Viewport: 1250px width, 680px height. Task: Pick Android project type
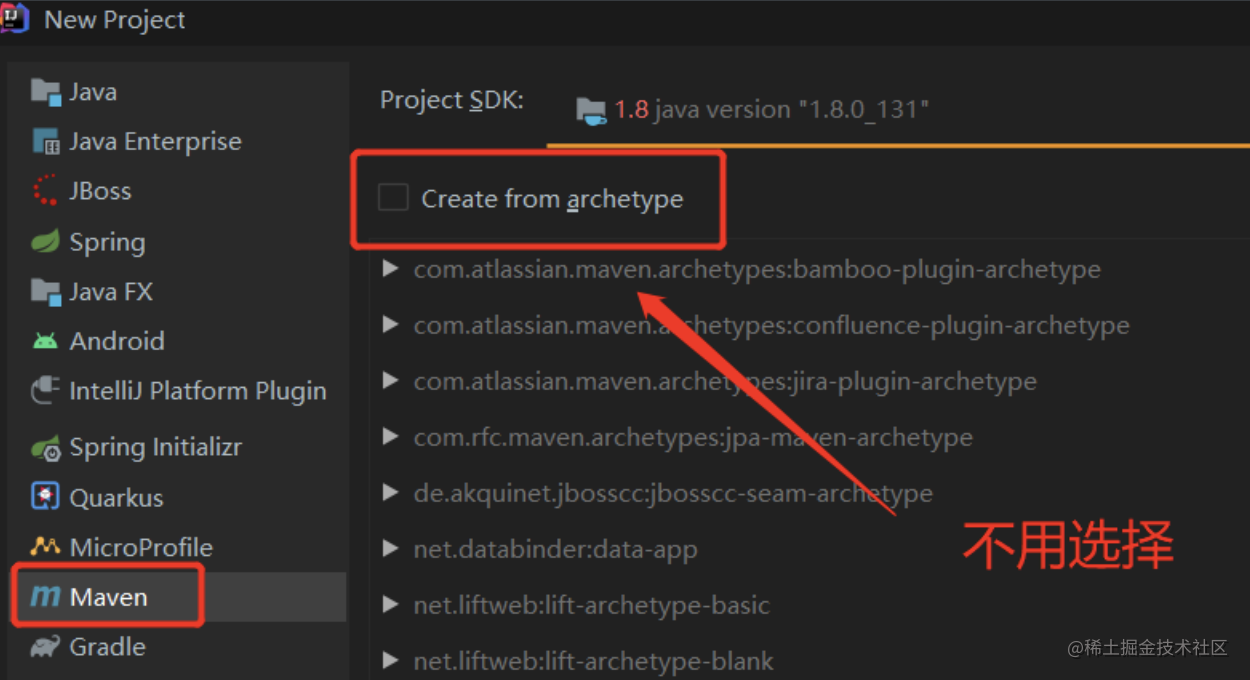(117, 341)
